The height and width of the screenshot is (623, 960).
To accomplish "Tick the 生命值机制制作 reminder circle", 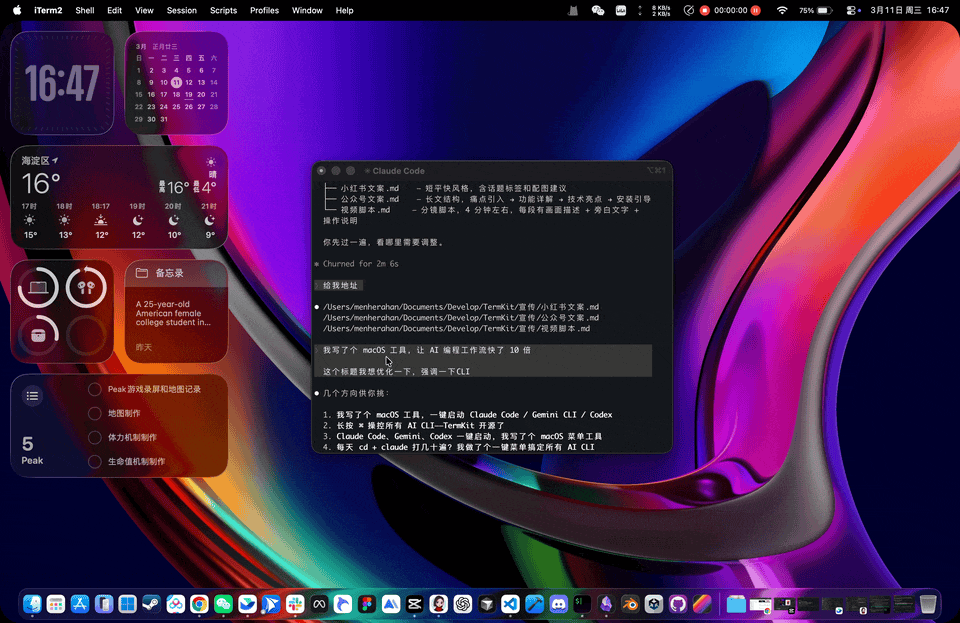I will point(94,461).
